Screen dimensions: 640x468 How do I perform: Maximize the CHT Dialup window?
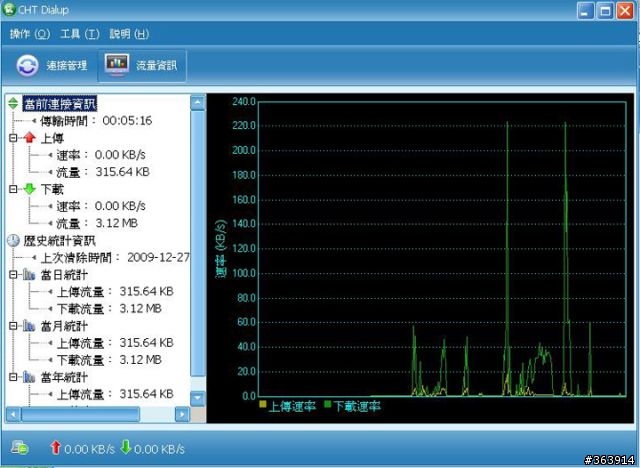[605, 11]
